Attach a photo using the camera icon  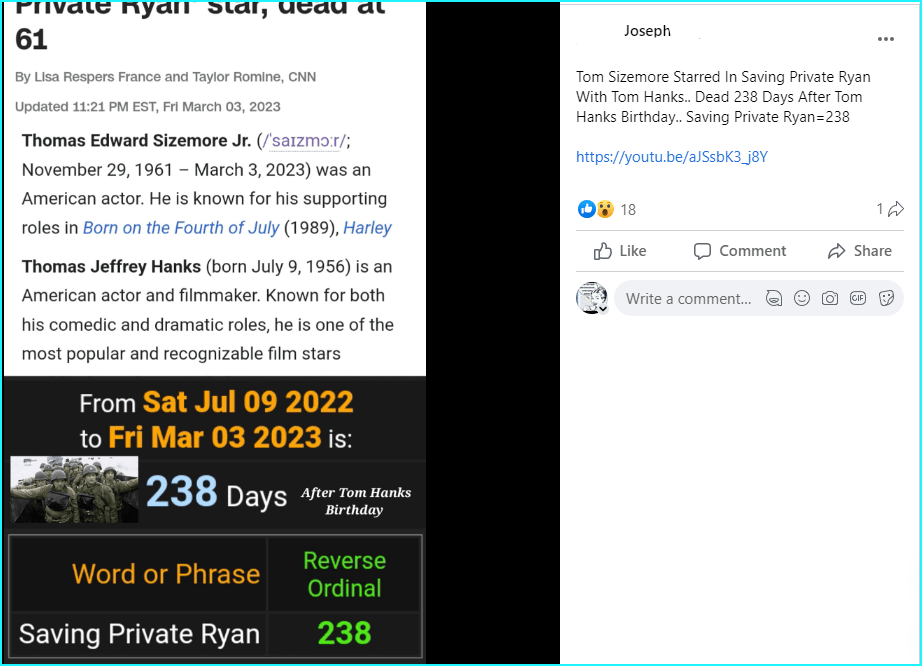point(829,298)
